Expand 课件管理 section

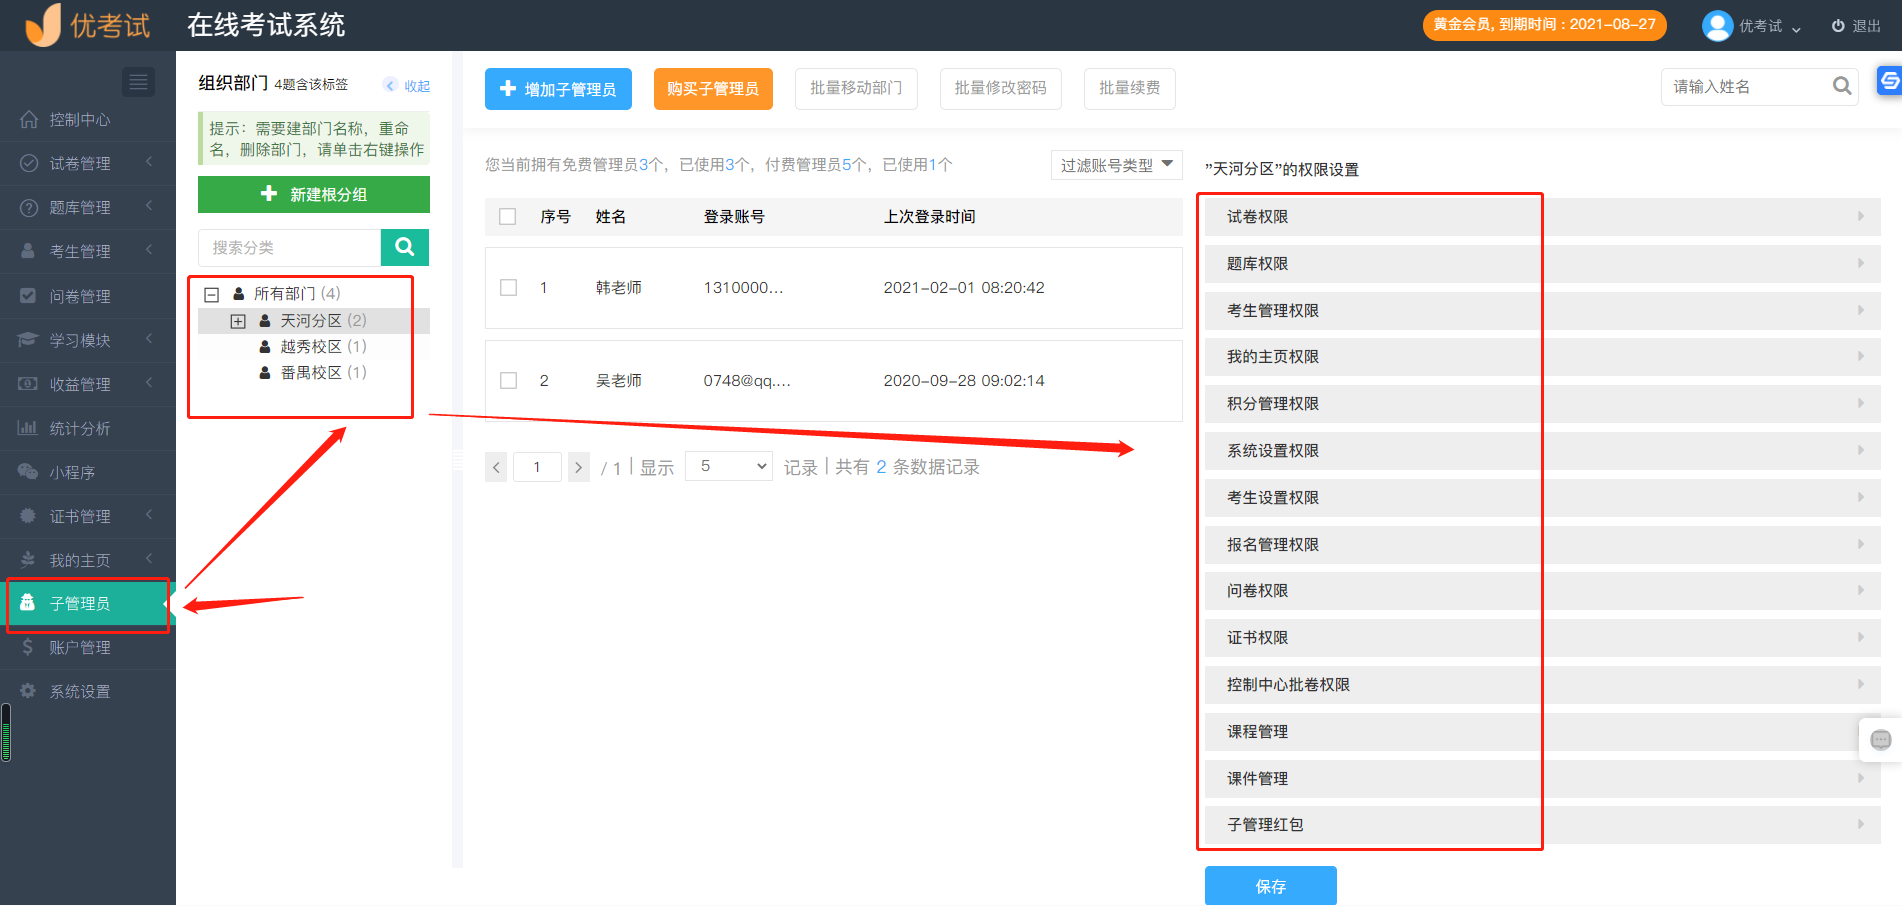click(1543, 779)
